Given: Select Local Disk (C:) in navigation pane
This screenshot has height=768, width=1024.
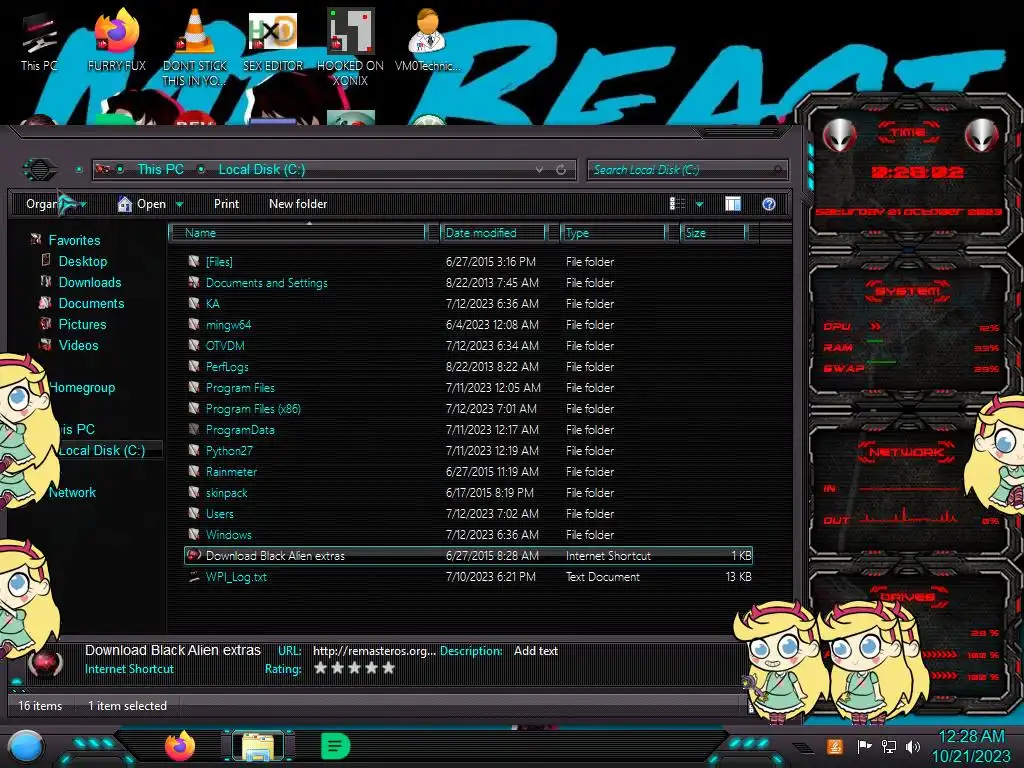Looking at the screenshot, I should pyautogui.click(x=102, y=450).
